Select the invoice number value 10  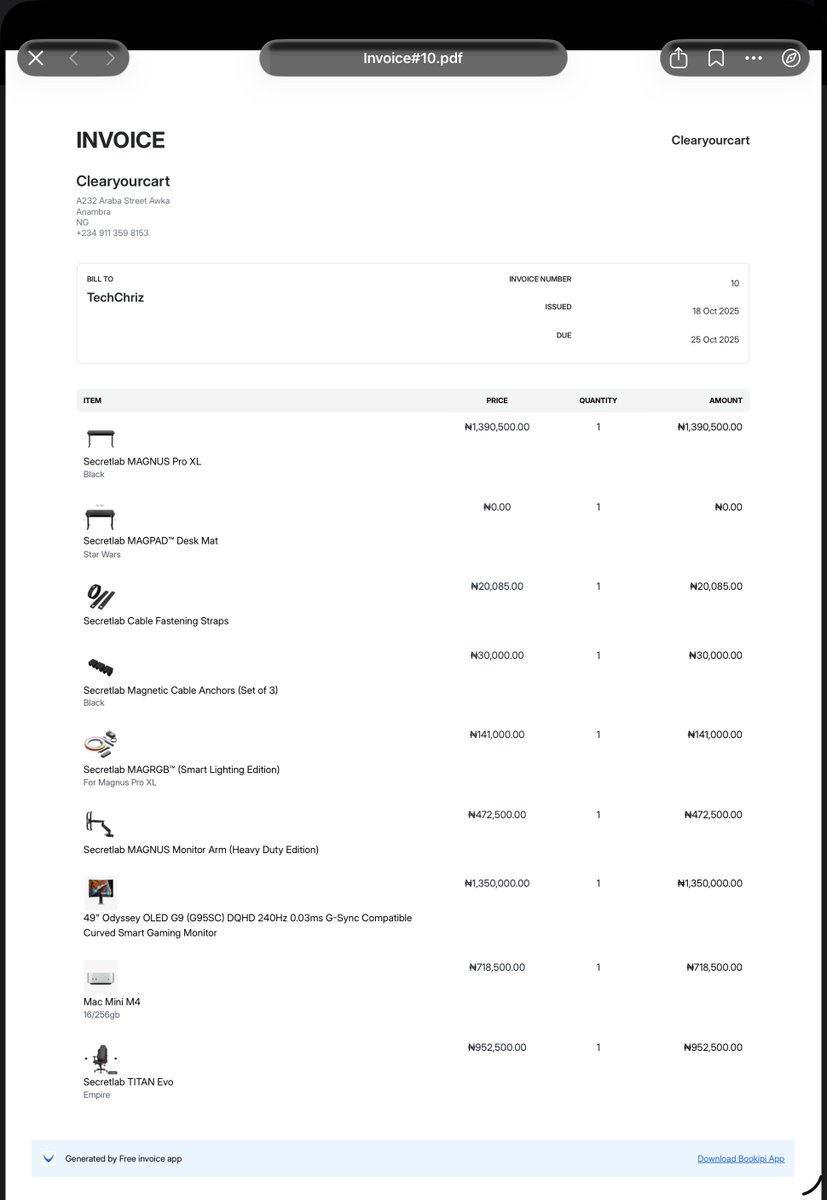pyautogui.click(x=735, y=284)
